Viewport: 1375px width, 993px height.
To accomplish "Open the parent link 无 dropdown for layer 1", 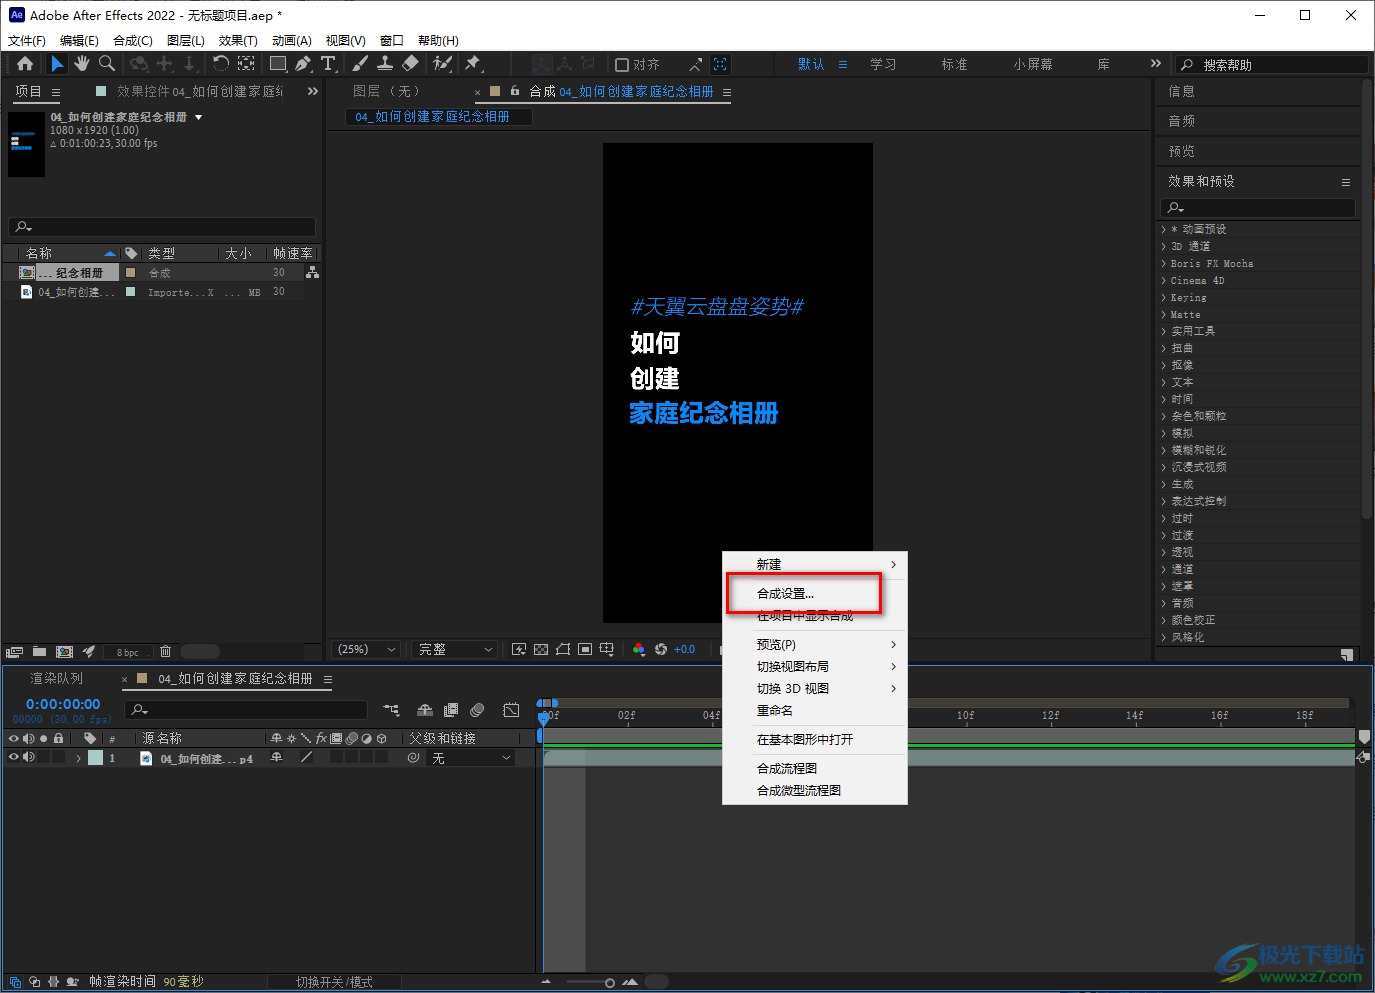I will 471,759.
